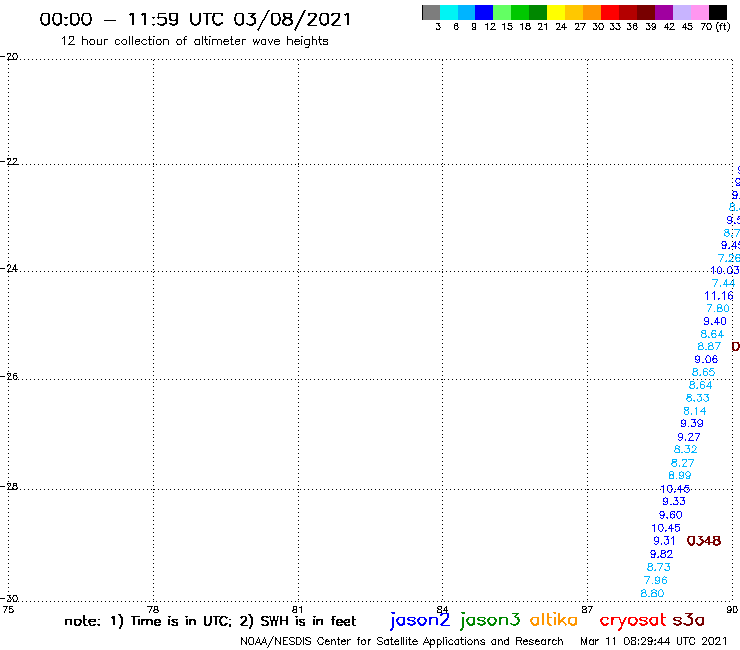Select the bright red color scale swatch
The image size is (740, 650).
[x=610, y=12]
